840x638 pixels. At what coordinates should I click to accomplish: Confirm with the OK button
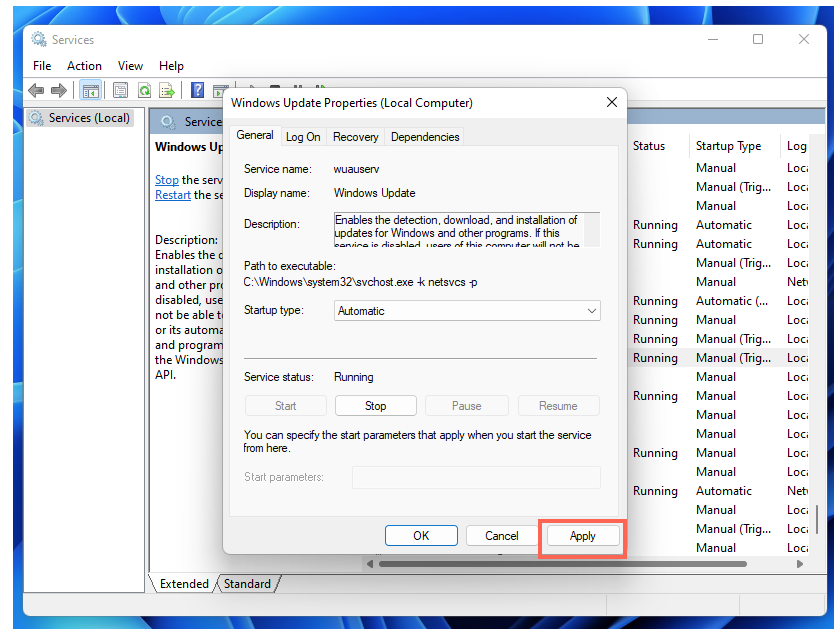point(421,536)
